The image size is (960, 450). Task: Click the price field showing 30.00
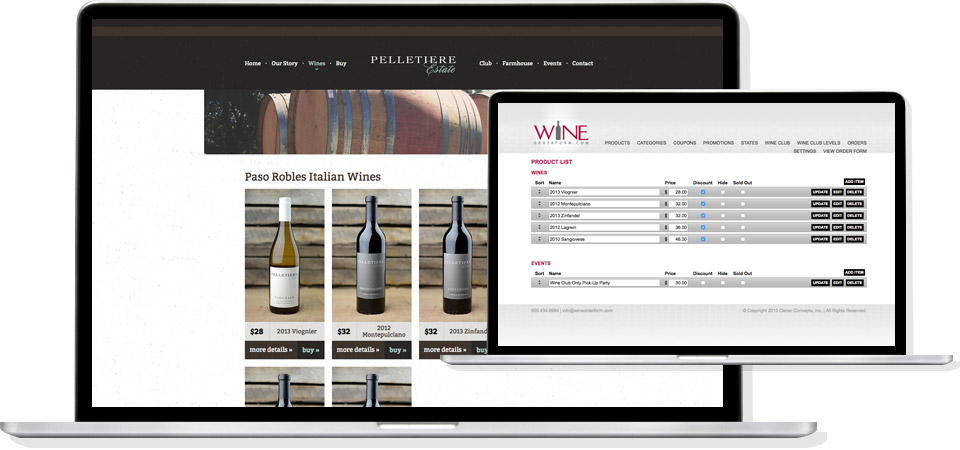tap(678, 283)
